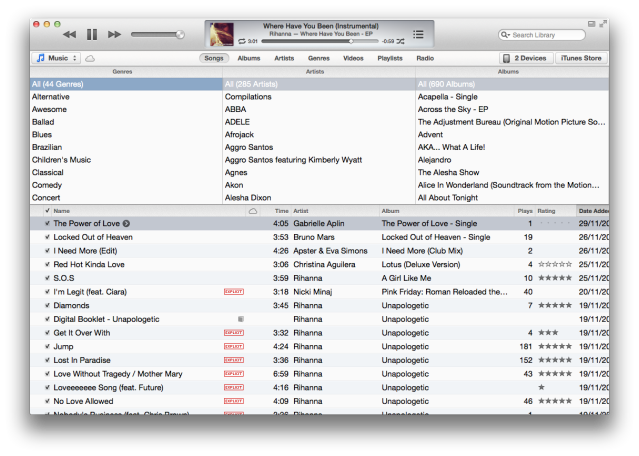Select All (44 Genres) row
Screen dimensions: 639x456
(x=126, y=84)
